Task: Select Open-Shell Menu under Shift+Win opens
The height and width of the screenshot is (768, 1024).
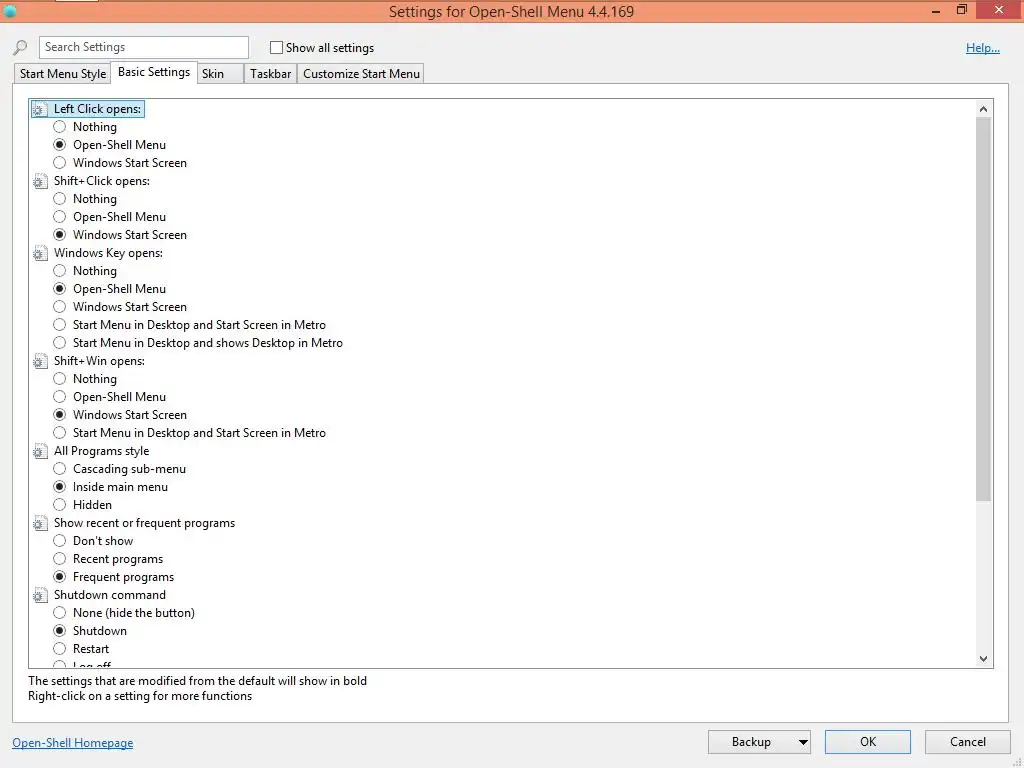Action: click(x=59, y=396)
